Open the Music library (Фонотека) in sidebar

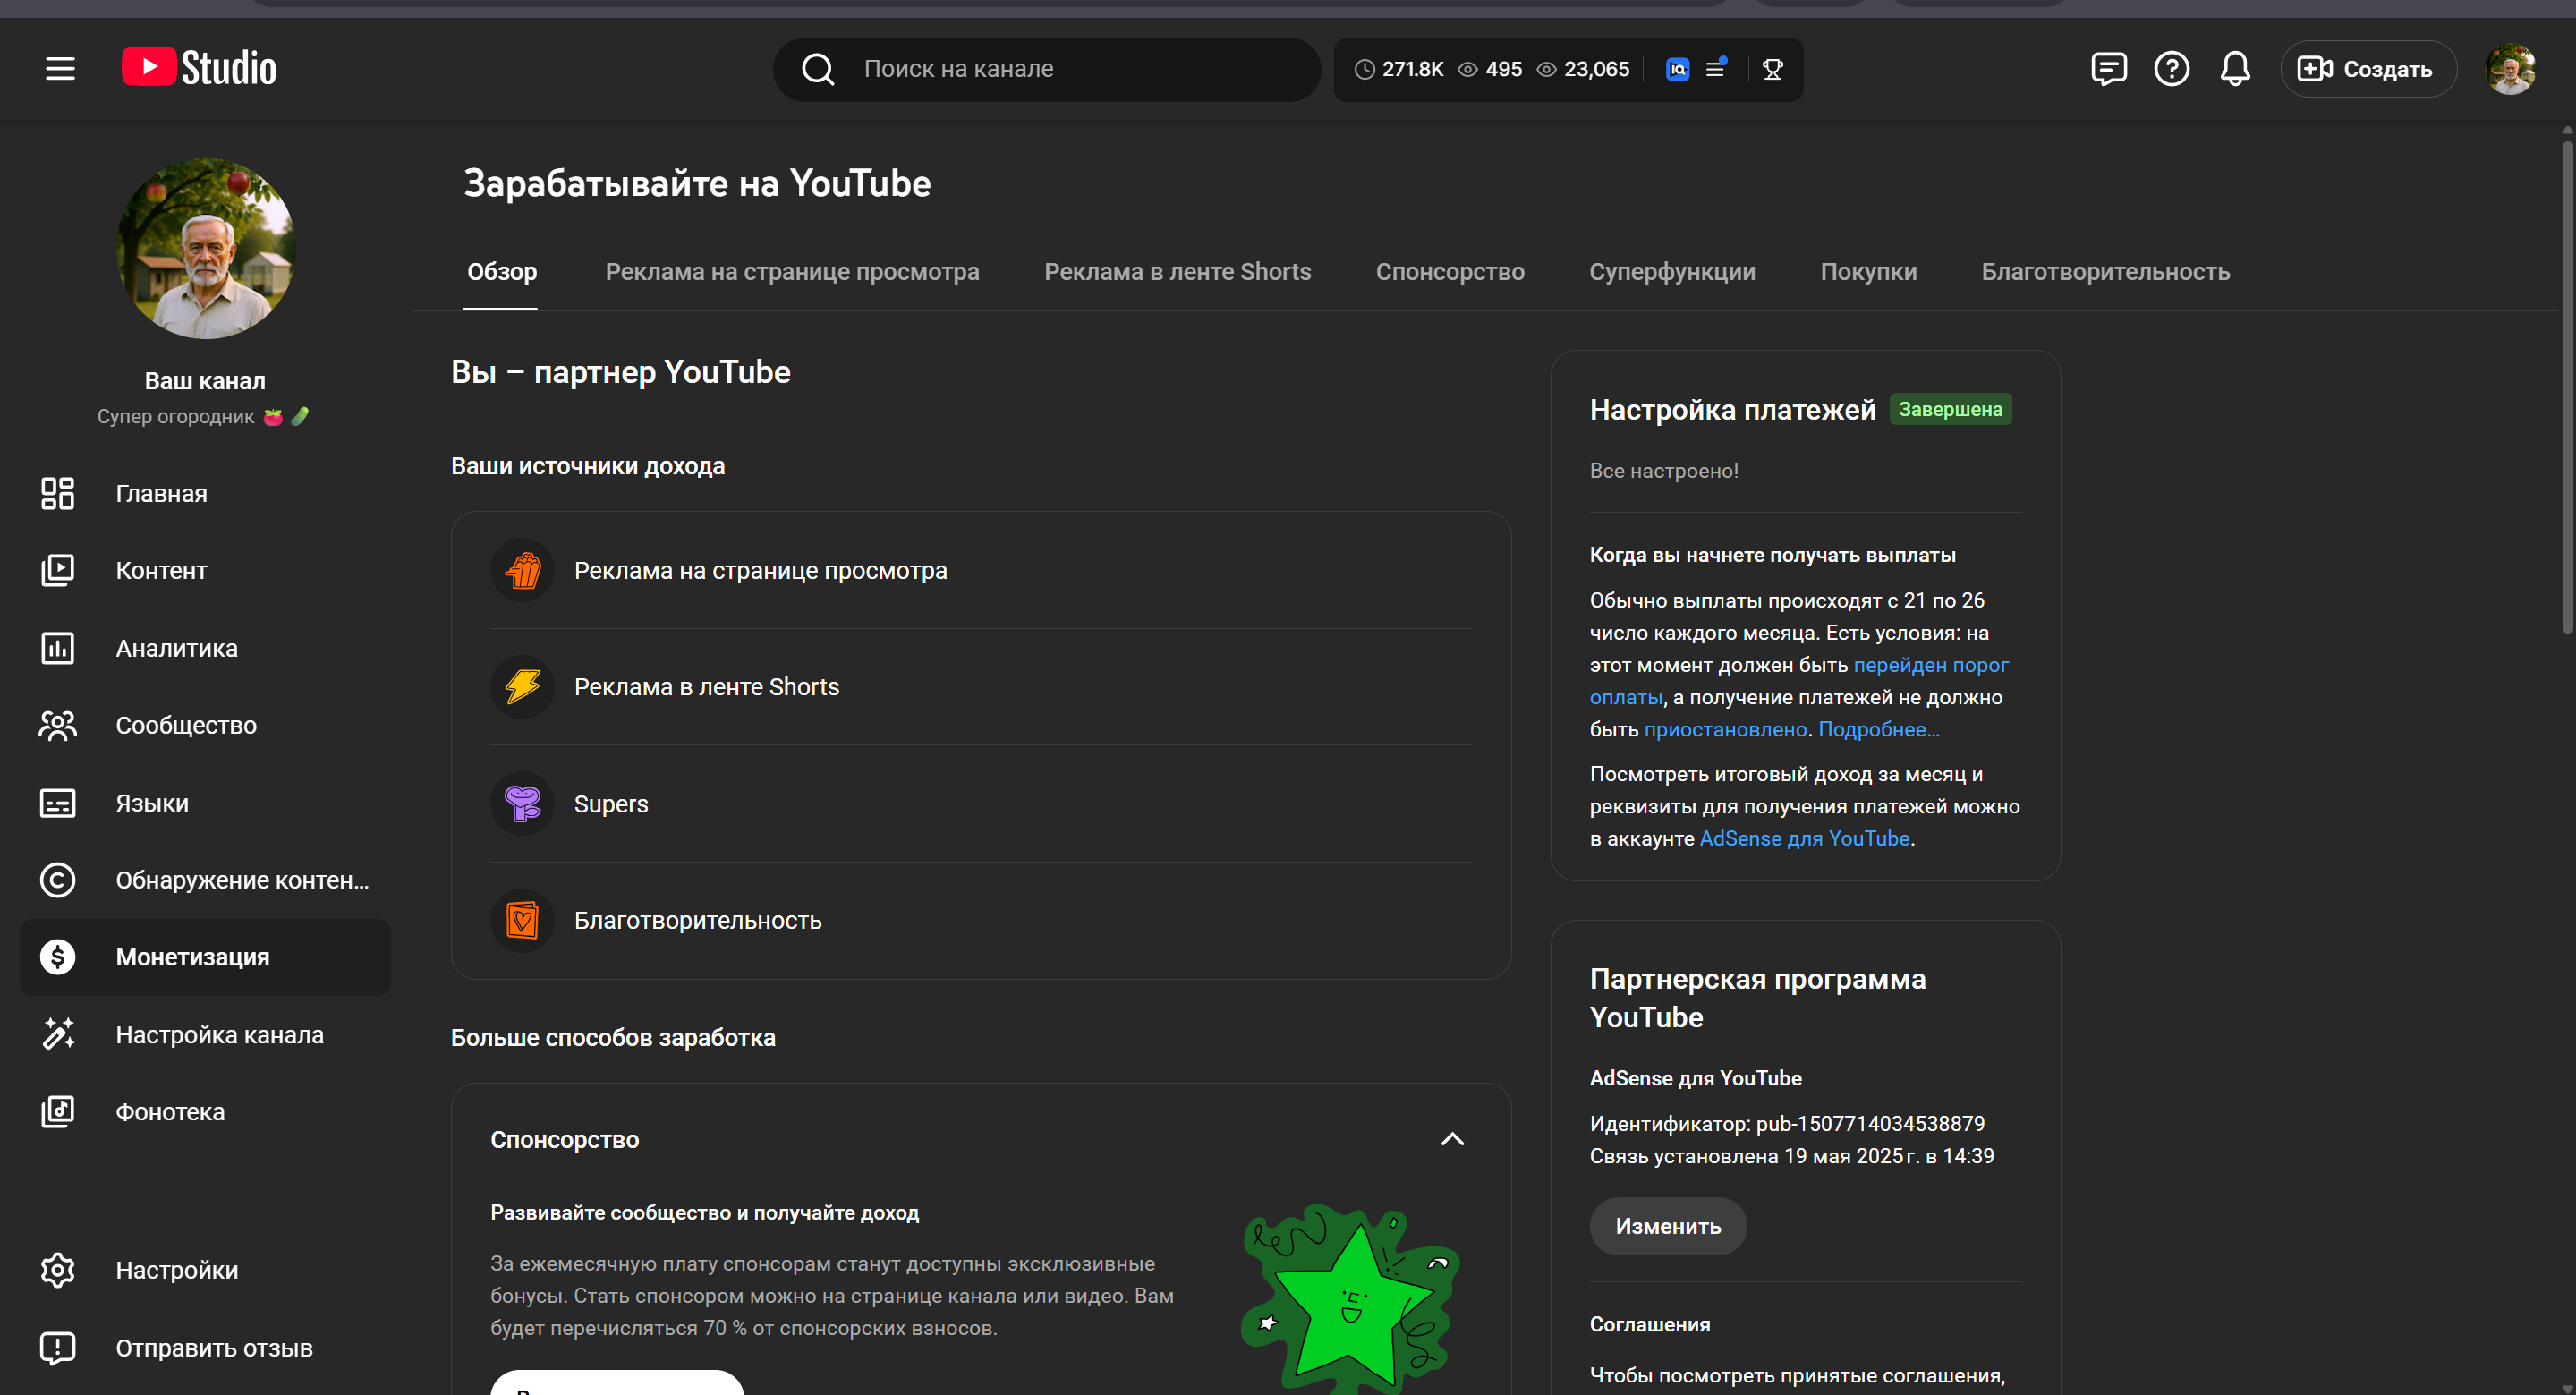(x=170, y=1112)
